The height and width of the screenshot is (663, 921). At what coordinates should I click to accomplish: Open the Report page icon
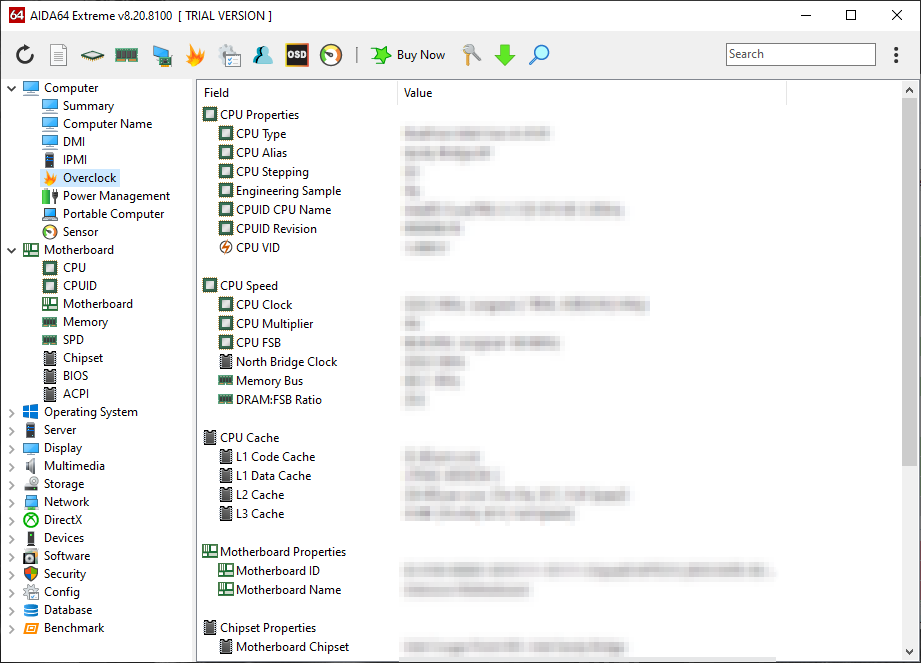click(x=59, y=55)
